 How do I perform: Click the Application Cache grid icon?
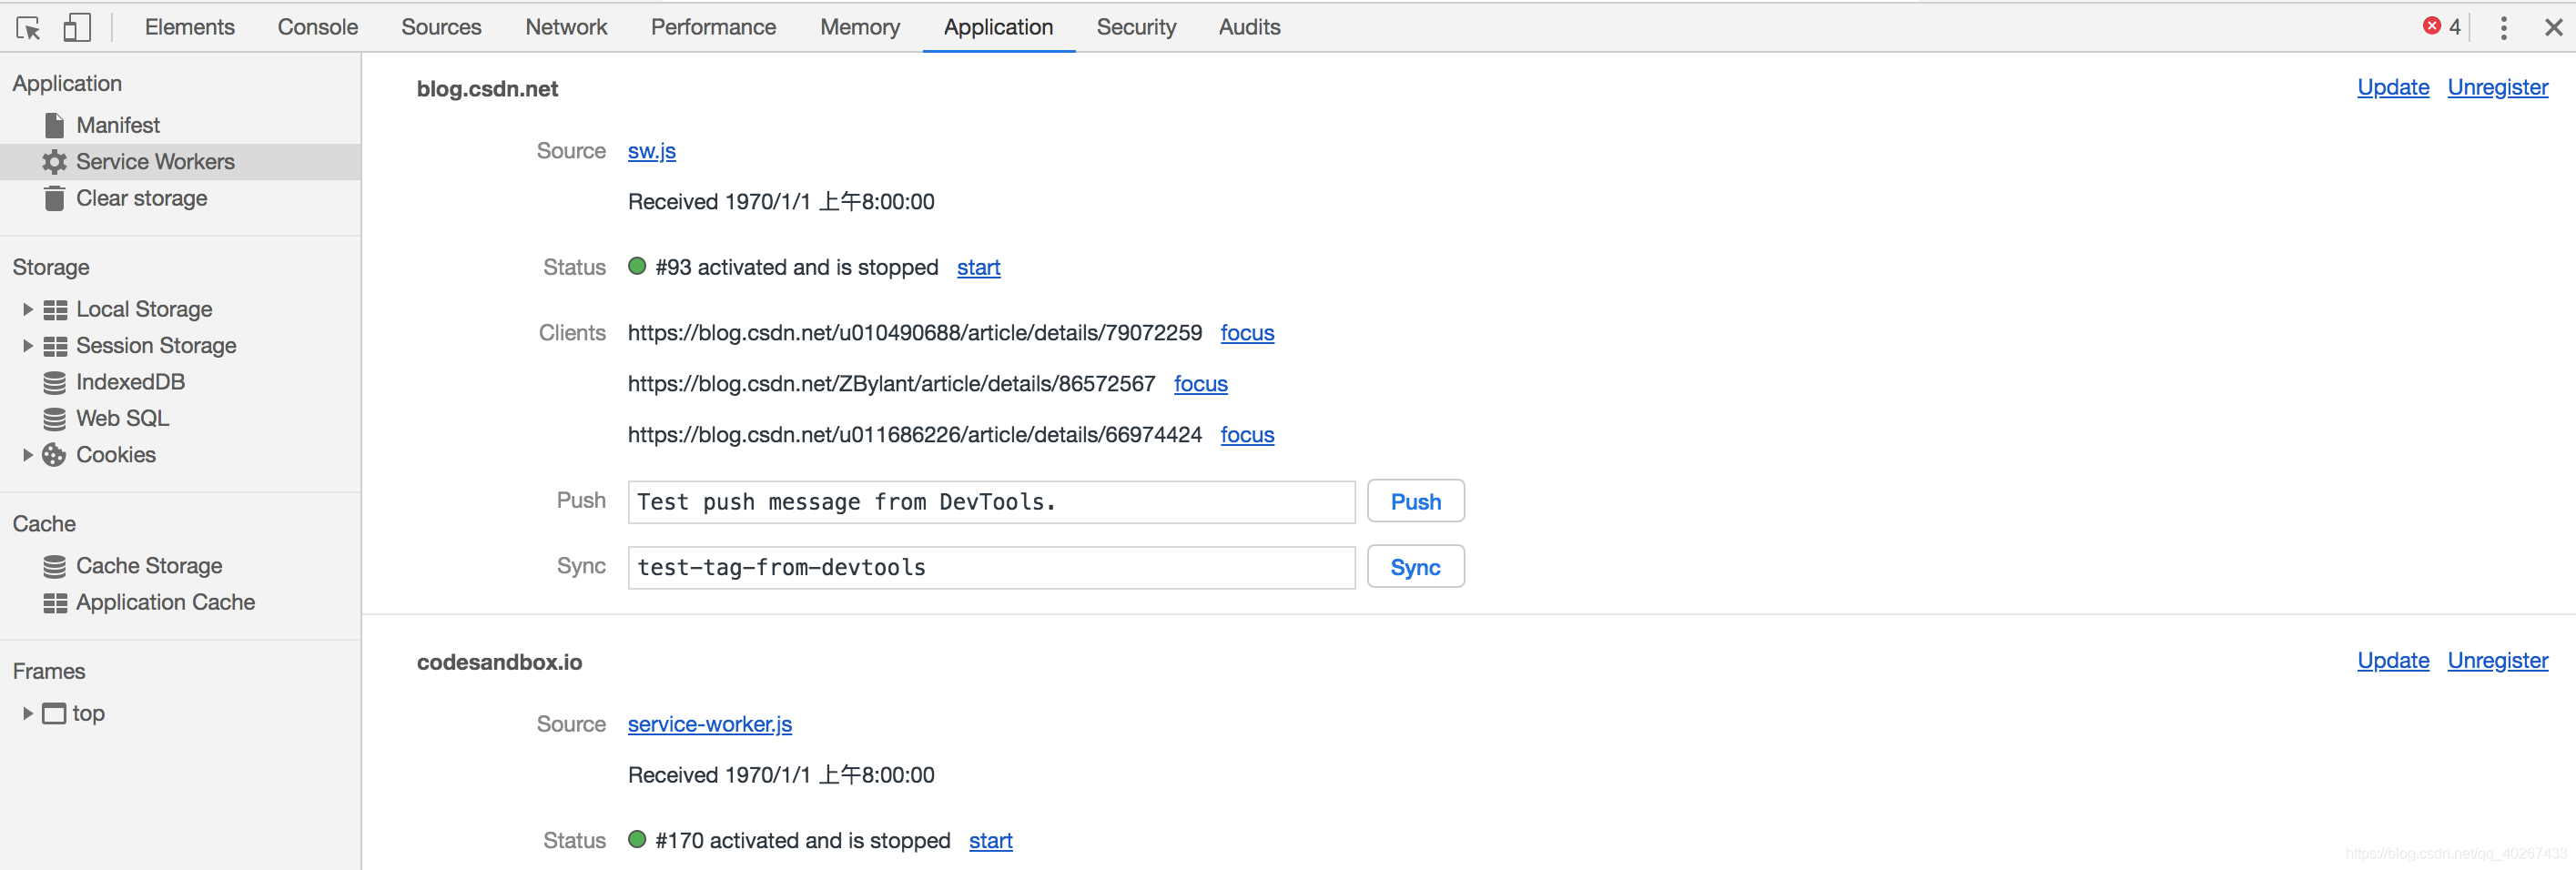55,603
